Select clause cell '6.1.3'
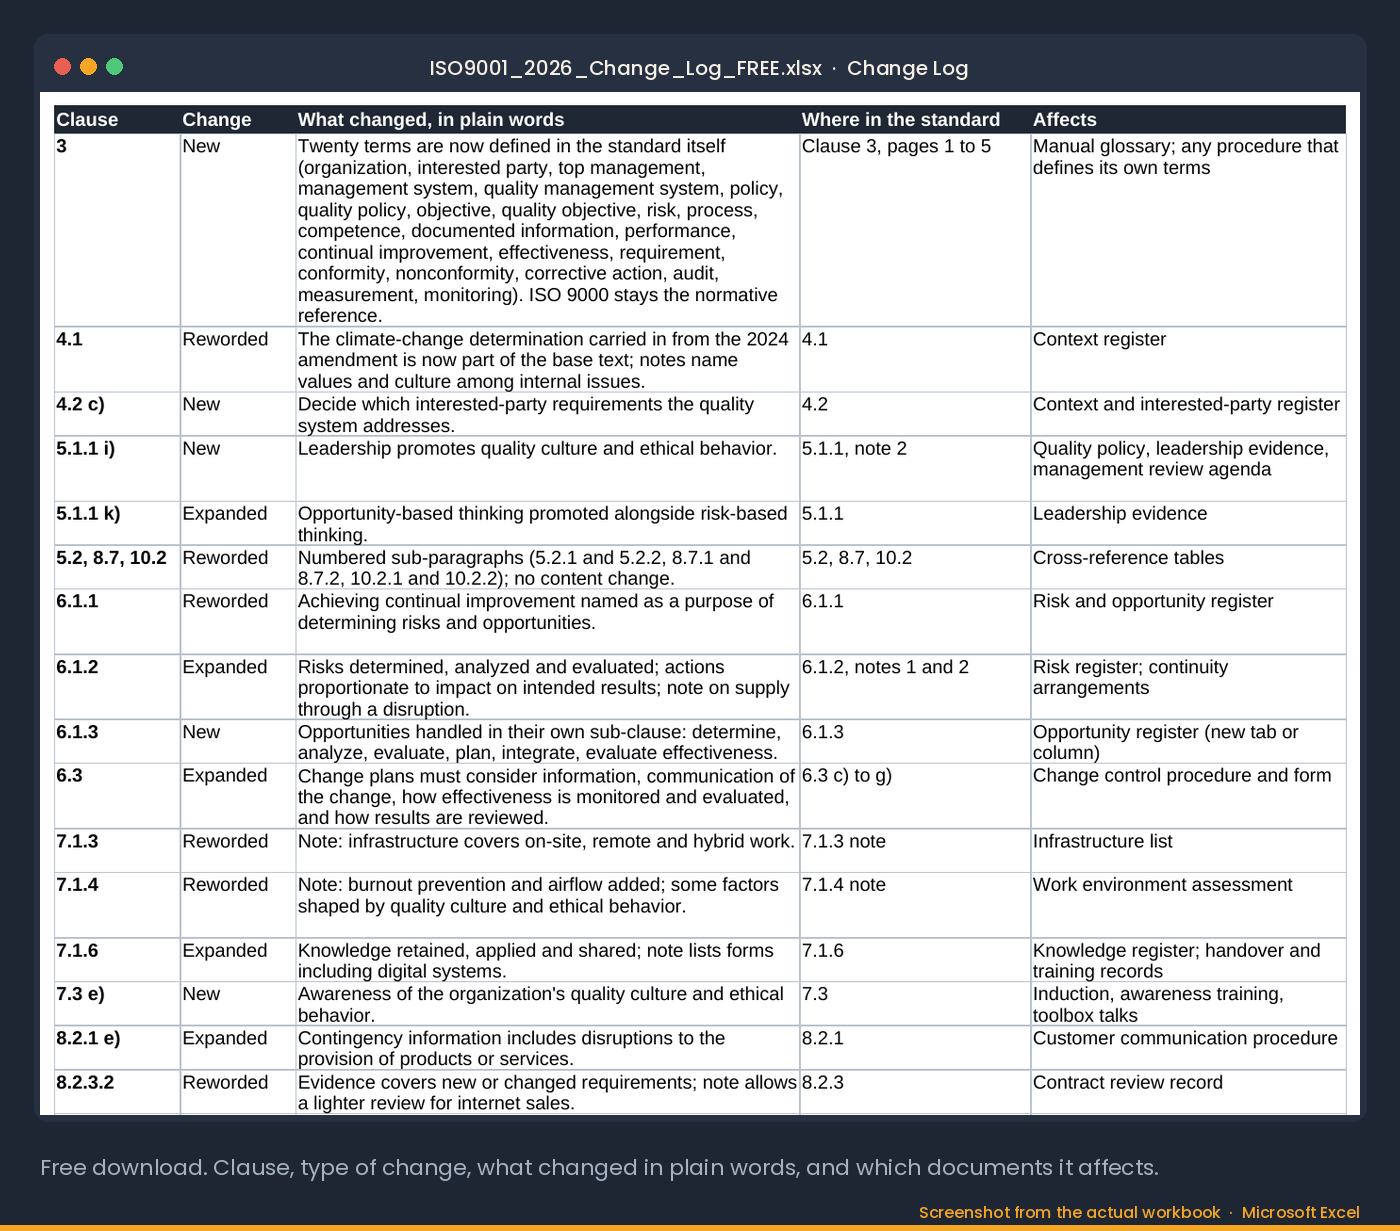Viewport: 1400px width, 1231px height. pyautogui.click(x=117, y=742)
